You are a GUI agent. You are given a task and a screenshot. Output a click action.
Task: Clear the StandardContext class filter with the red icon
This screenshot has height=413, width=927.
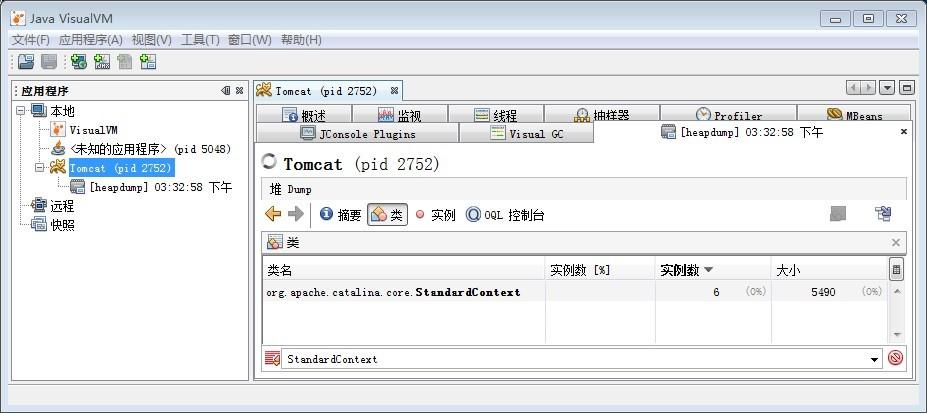896,358
